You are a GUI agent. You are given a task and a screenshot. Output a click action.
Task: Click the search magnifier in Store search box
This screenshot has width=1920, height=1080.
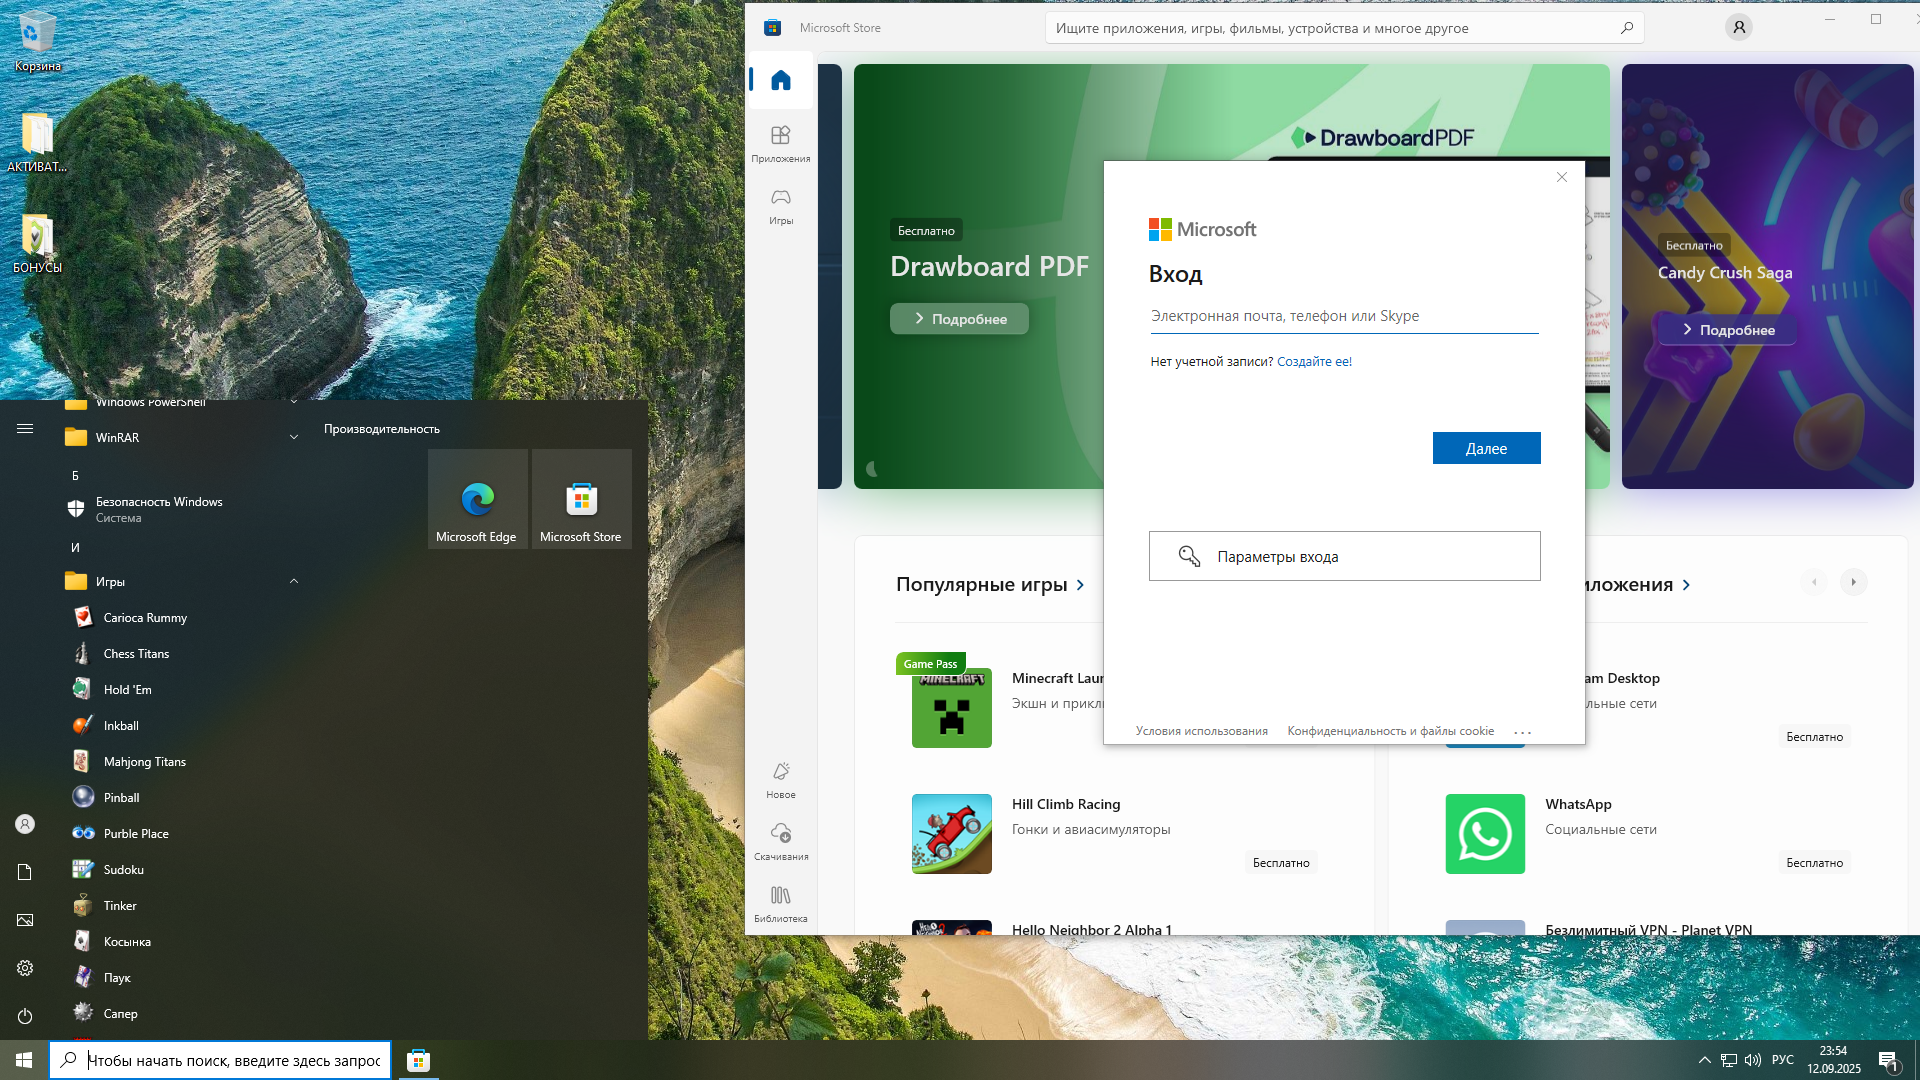coord(1627,28)
